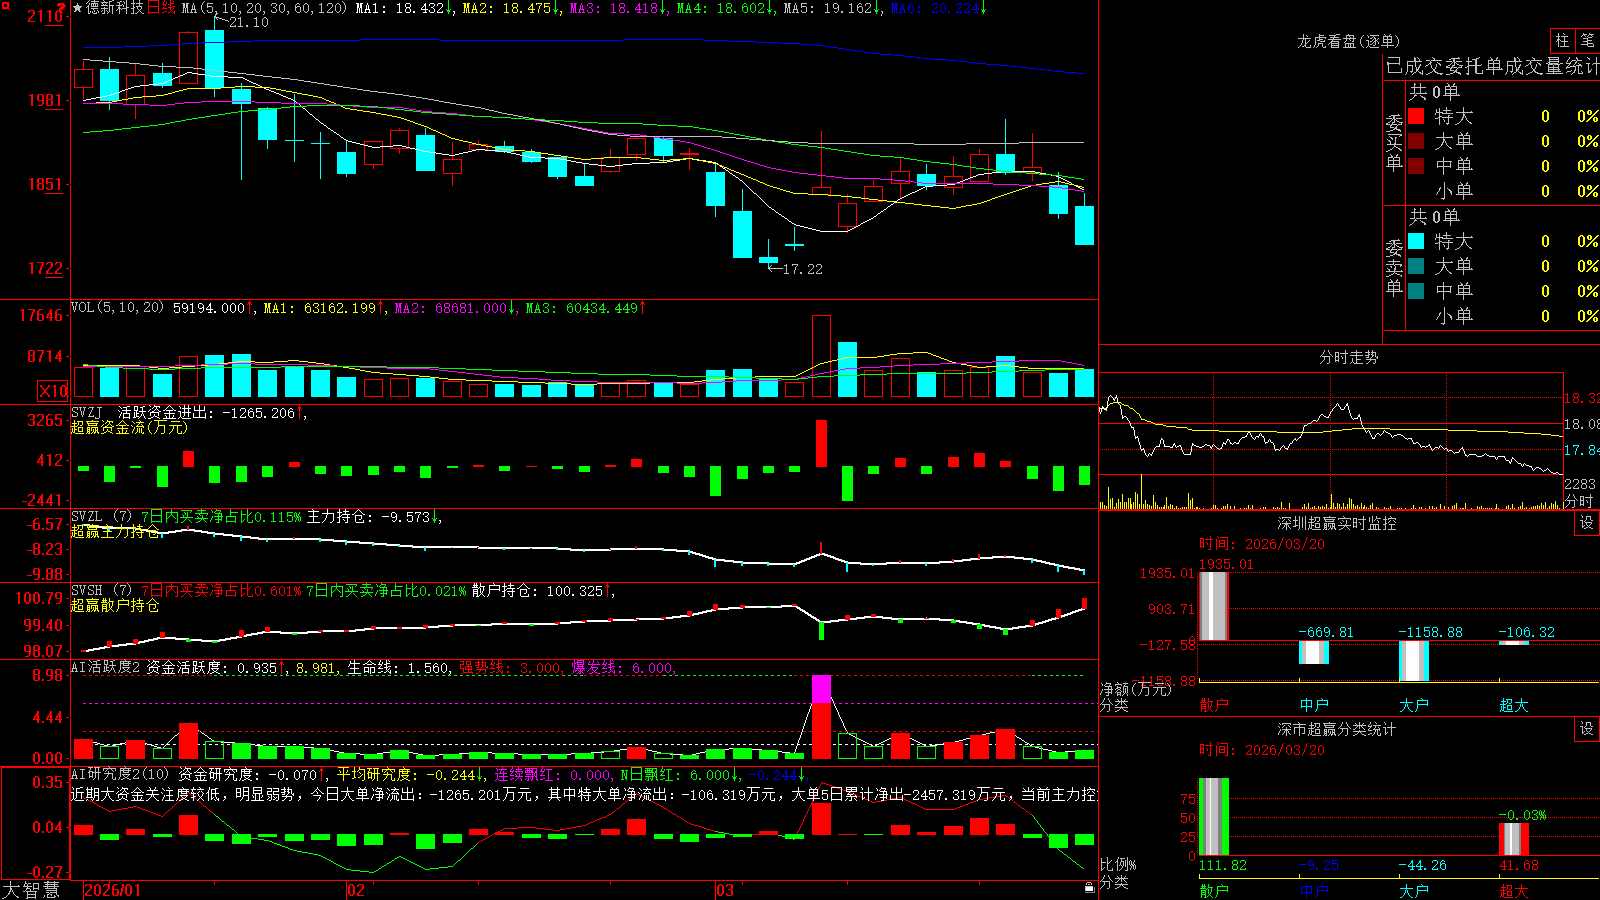Select 散户 category in 深市超赢分类统计 panel

pyautogui.click(x=1214, y=890)
